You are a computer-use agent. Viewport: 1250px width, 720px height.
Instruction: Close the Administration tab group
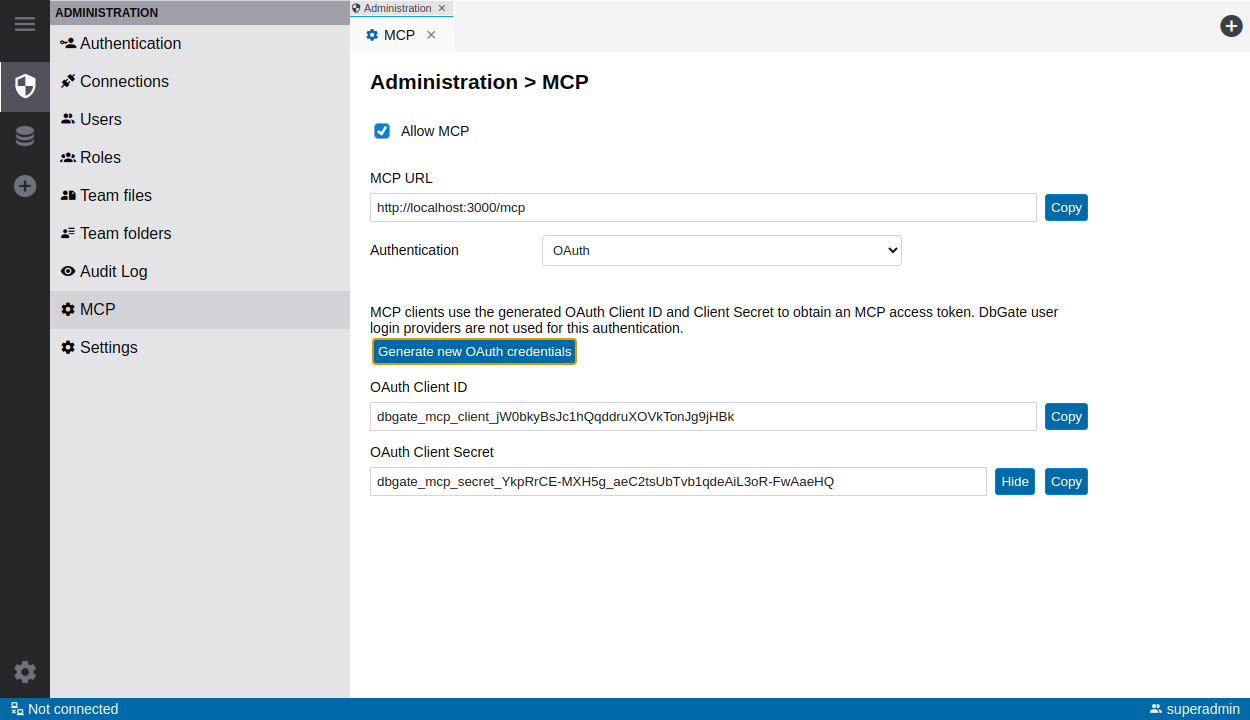point(442,8)
